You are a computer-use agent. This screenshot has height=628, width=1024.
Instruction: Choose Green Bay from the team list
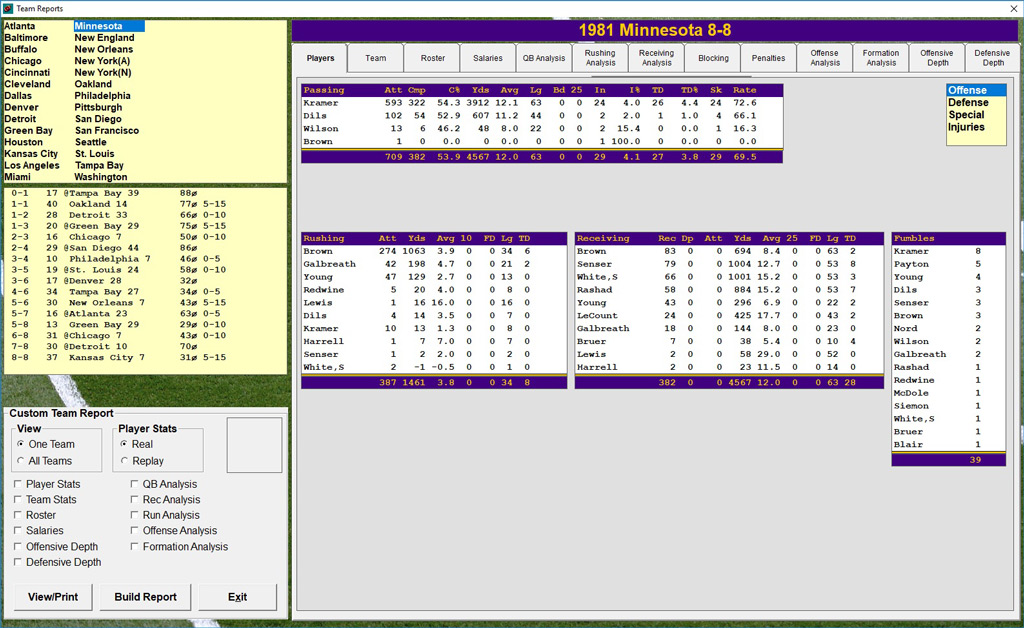point(29,131)
